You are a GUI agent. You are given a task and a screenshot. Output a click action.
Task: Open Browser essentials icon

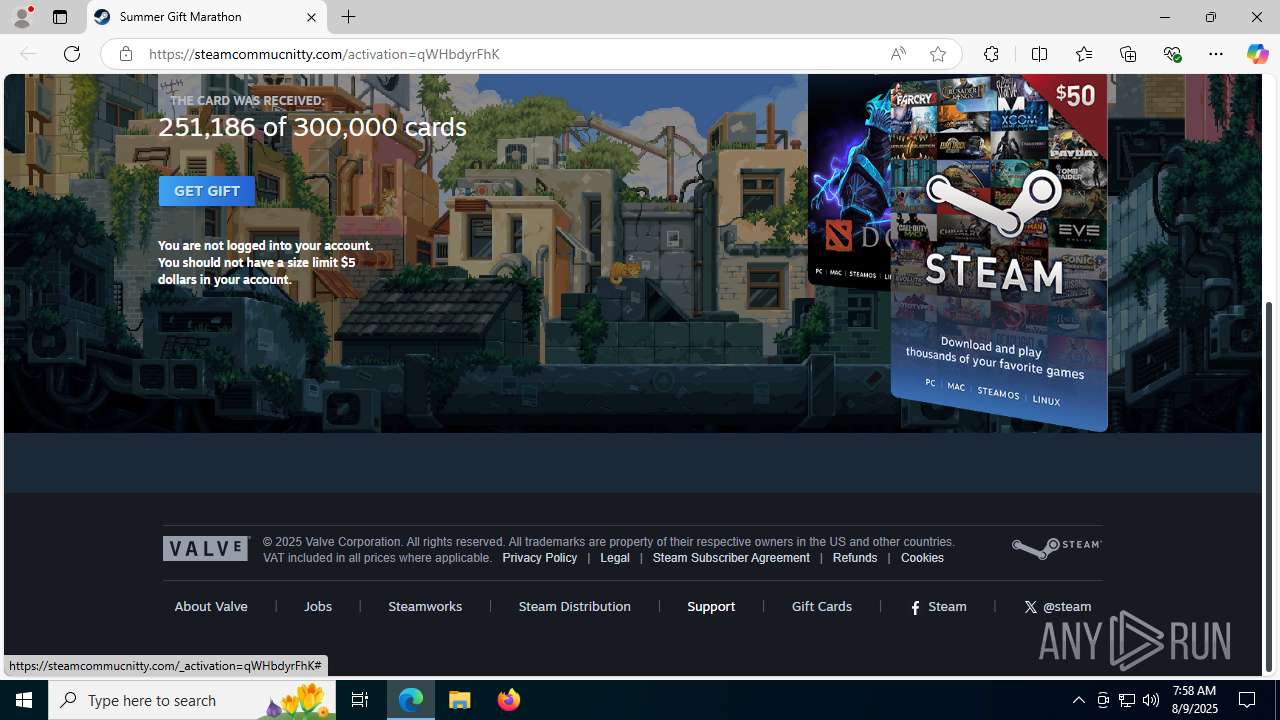click(1172, 54)
